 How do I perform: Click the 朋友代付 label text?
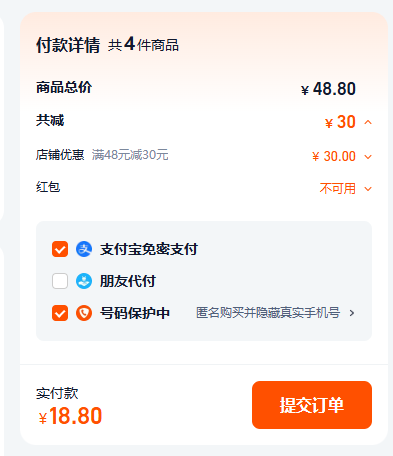pos(128,281)
